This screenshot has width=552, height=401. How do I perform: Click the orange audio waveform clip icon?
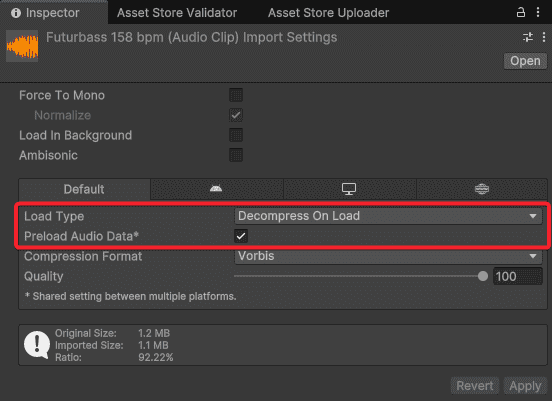click(22, 46)
